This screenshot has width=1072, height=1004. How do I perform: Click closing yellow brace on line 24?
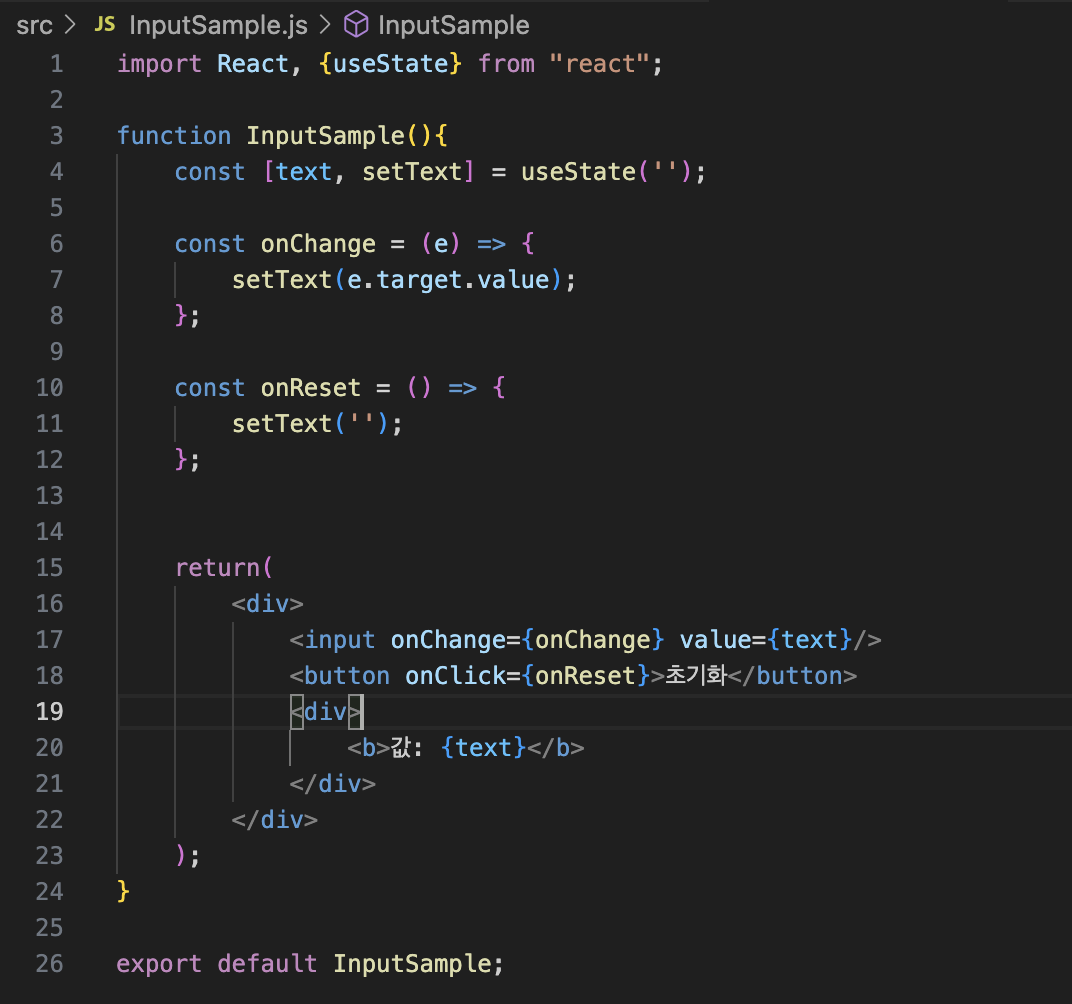(x=123, y=891)
